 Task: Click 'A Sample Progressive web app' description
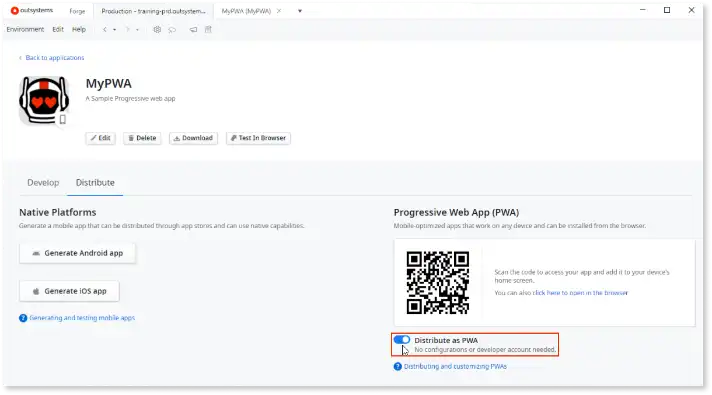click(x=130, y=99)
